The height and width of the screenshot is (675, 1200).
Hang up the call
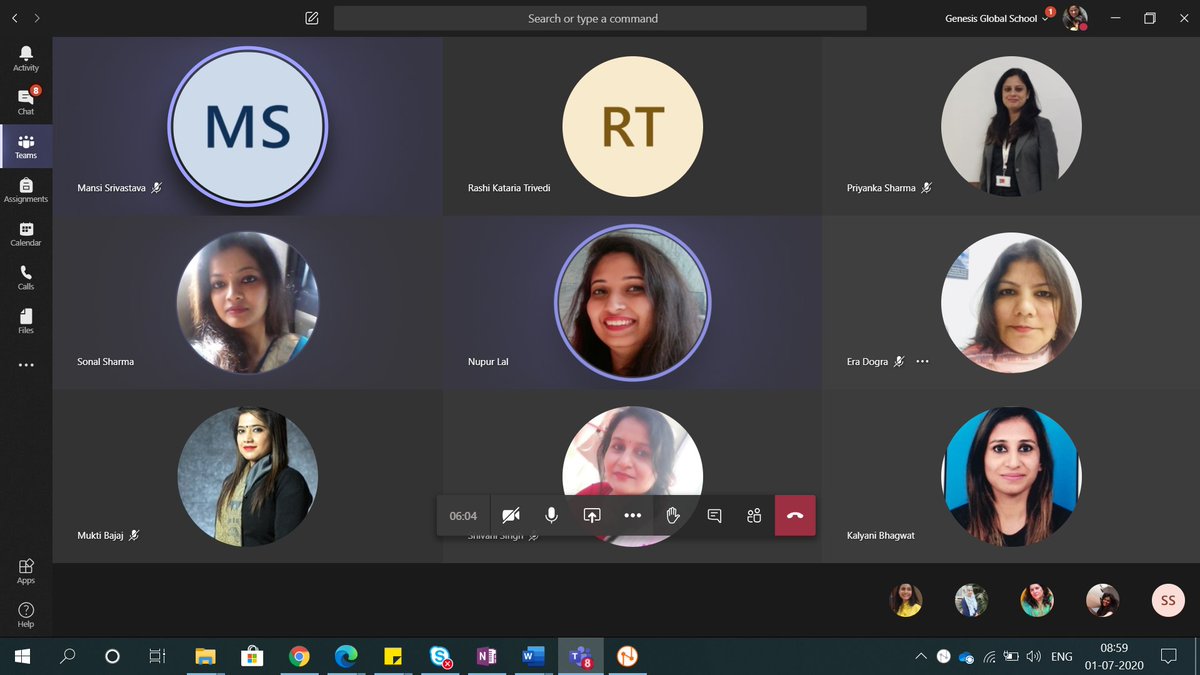click(795, 515)
